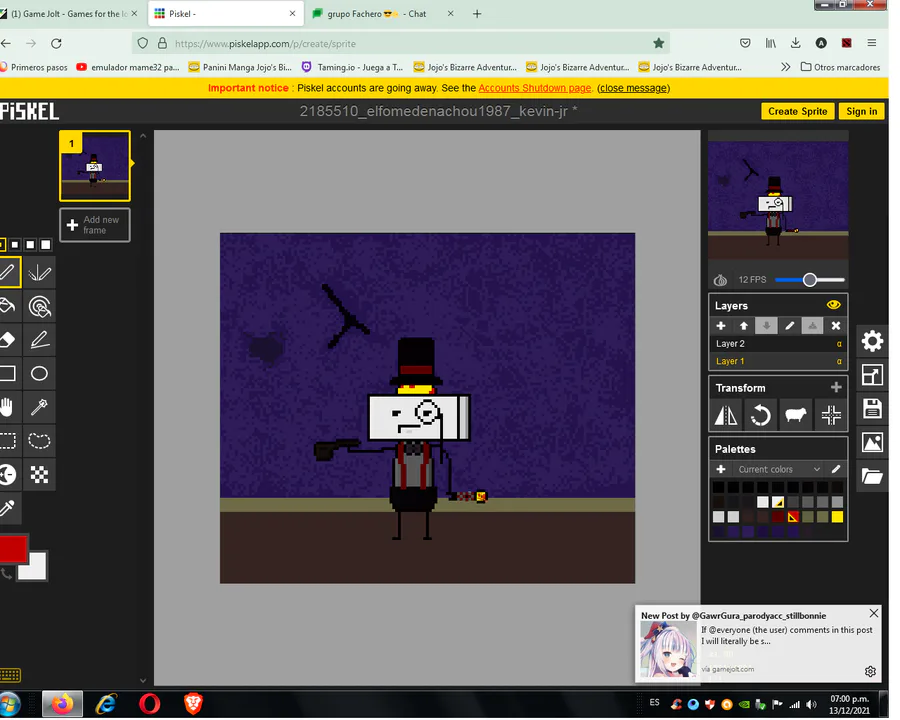Expand the Transform panel plus
900x720 pixels.
[x=836, y=388]
